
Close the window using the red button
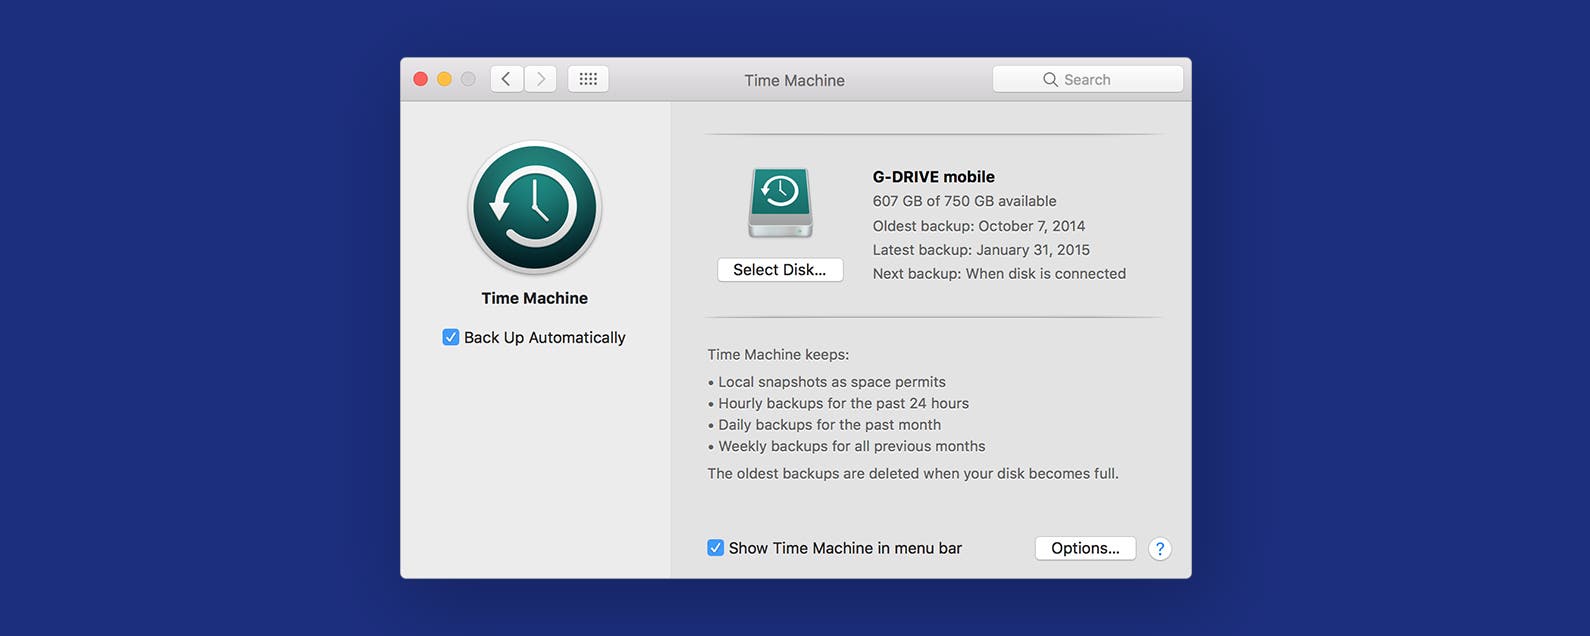point(421,79)
